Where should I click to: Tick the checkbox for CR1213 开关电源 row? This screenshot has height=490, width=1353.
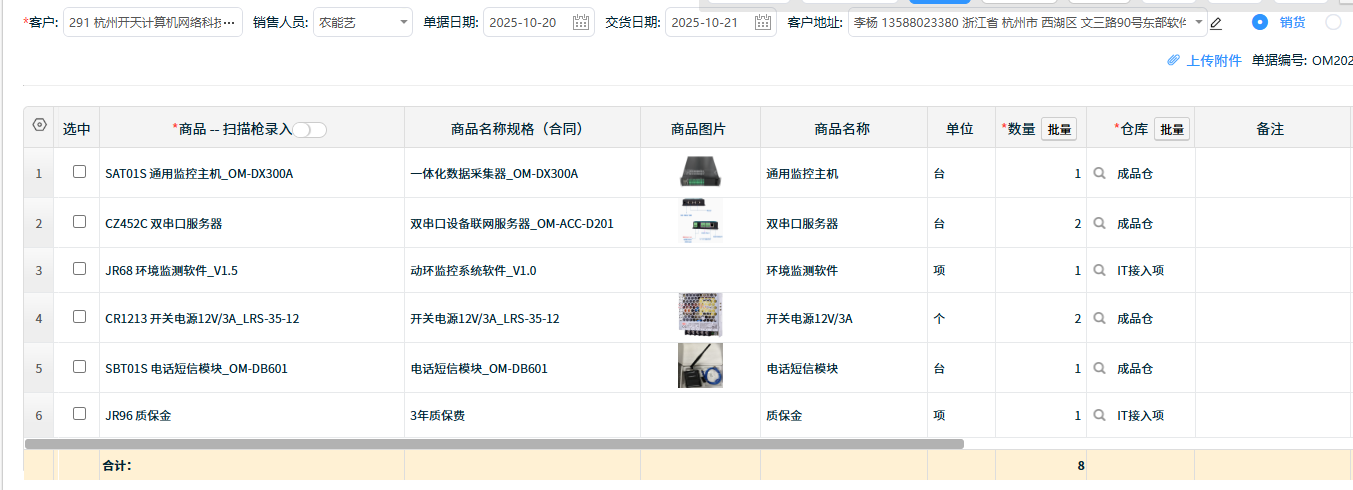click(80, 317)
